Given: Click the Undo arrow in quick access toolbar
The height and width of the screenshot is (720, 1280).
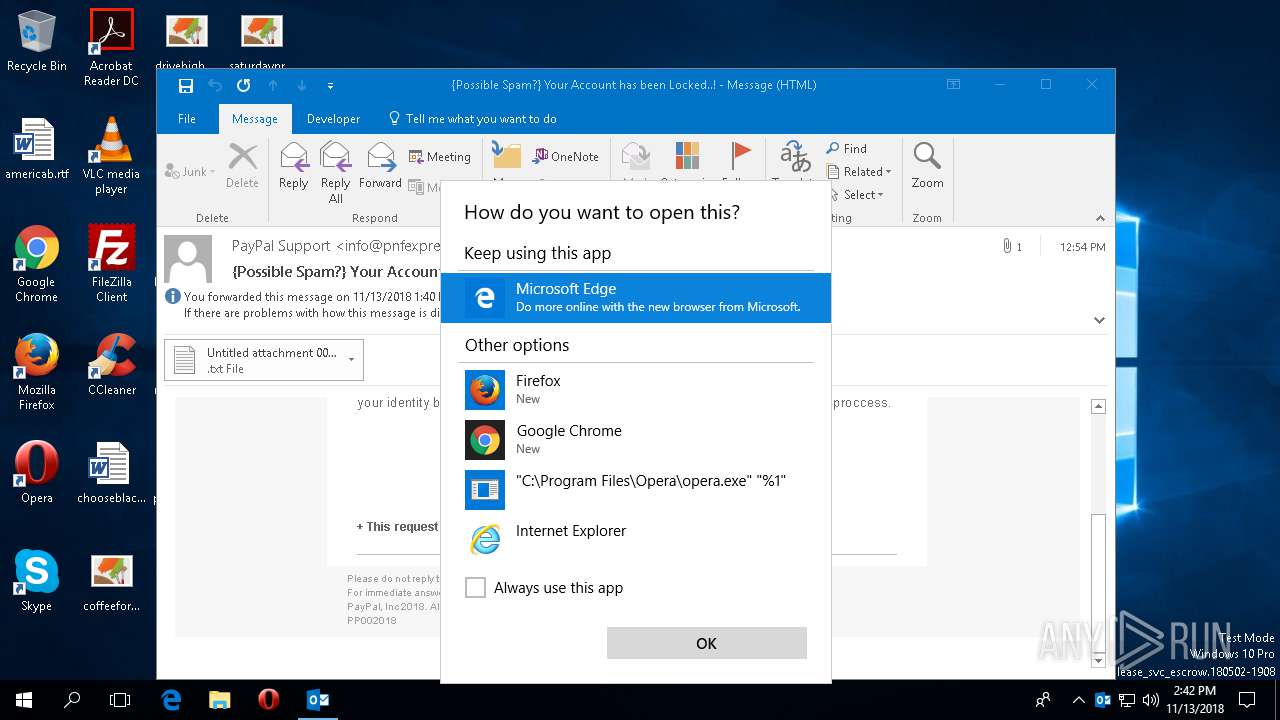Looking at the screenshot, I should click(x=215, y=85).
